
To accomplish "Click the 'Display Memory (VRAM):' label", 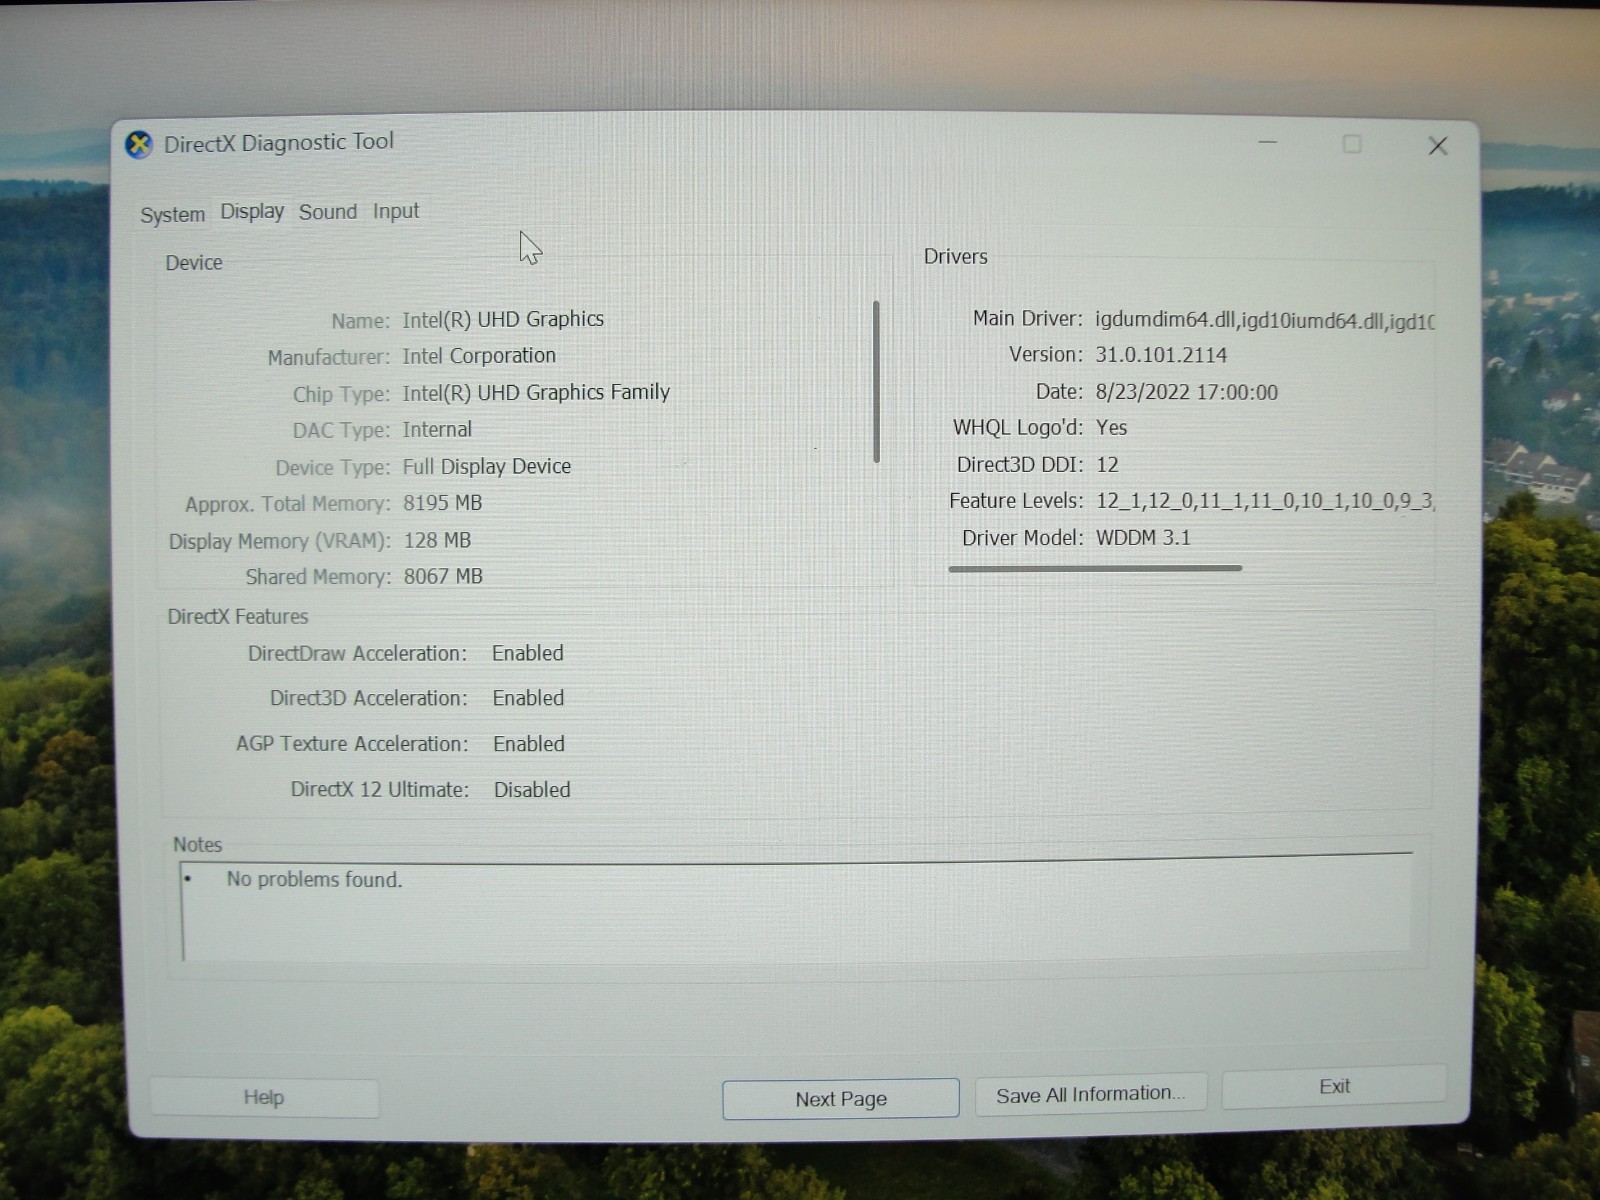I will (x=280, y=541).
